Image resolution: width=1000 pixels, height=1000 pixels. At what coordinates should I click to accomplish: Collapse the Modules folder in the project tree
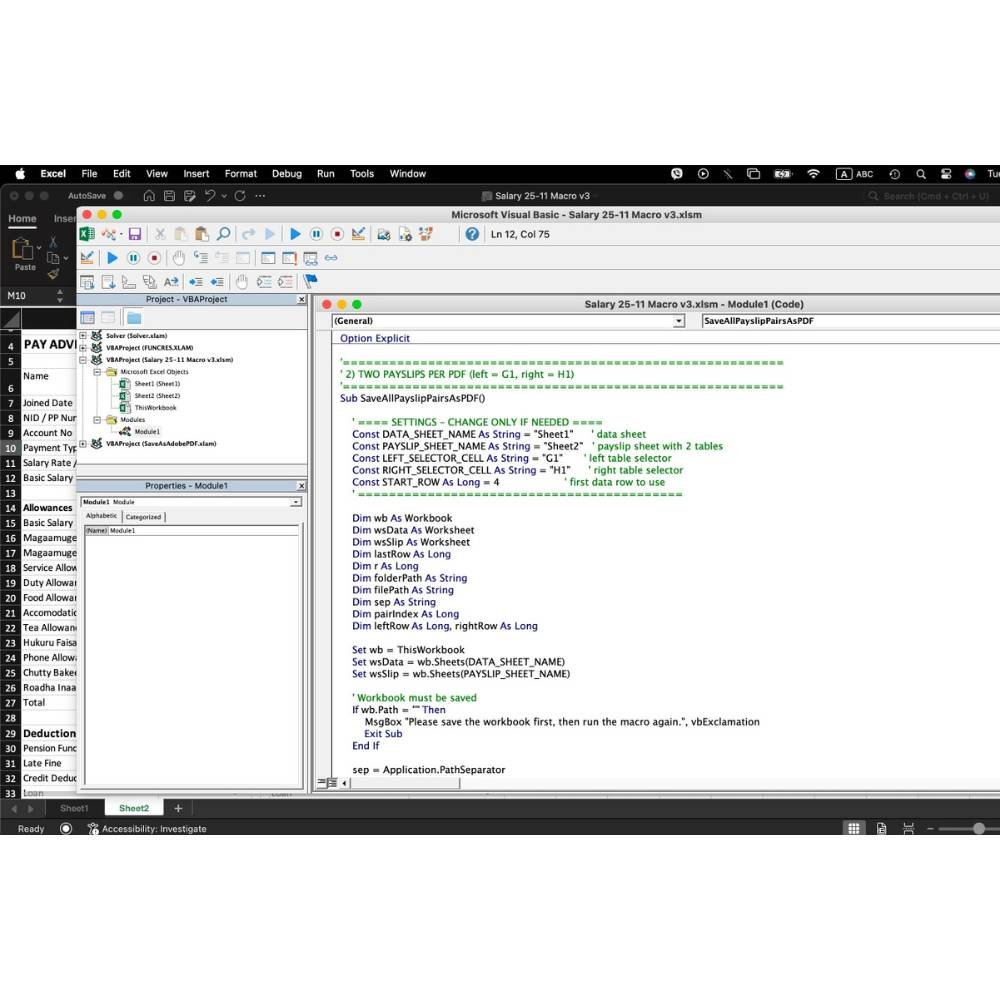coord(97,420)
